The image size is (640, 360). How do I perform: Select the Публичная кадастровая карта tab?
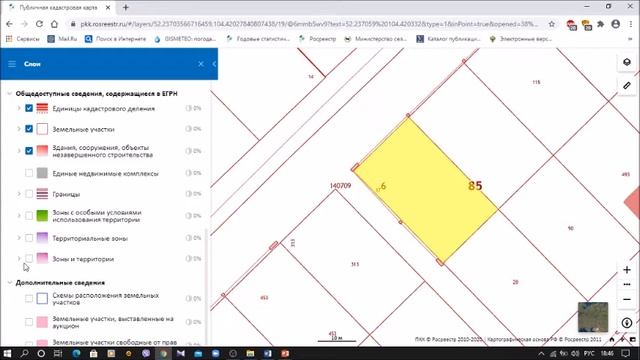(x=59, y=7)
